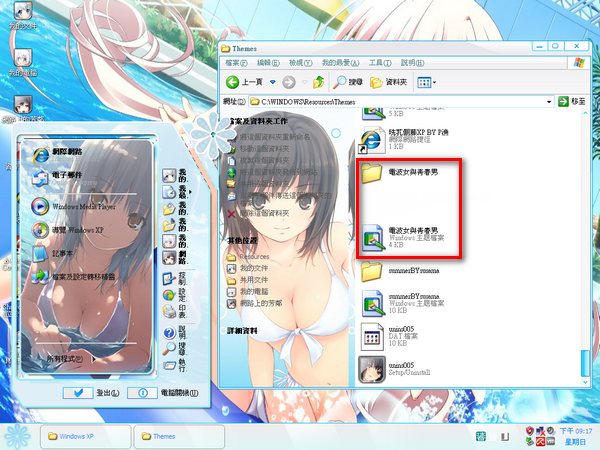Image resolution: width=600 pixels, height=450 pixels.
Task: Select 電波女與青春男 folder
Action: [400, 172]
